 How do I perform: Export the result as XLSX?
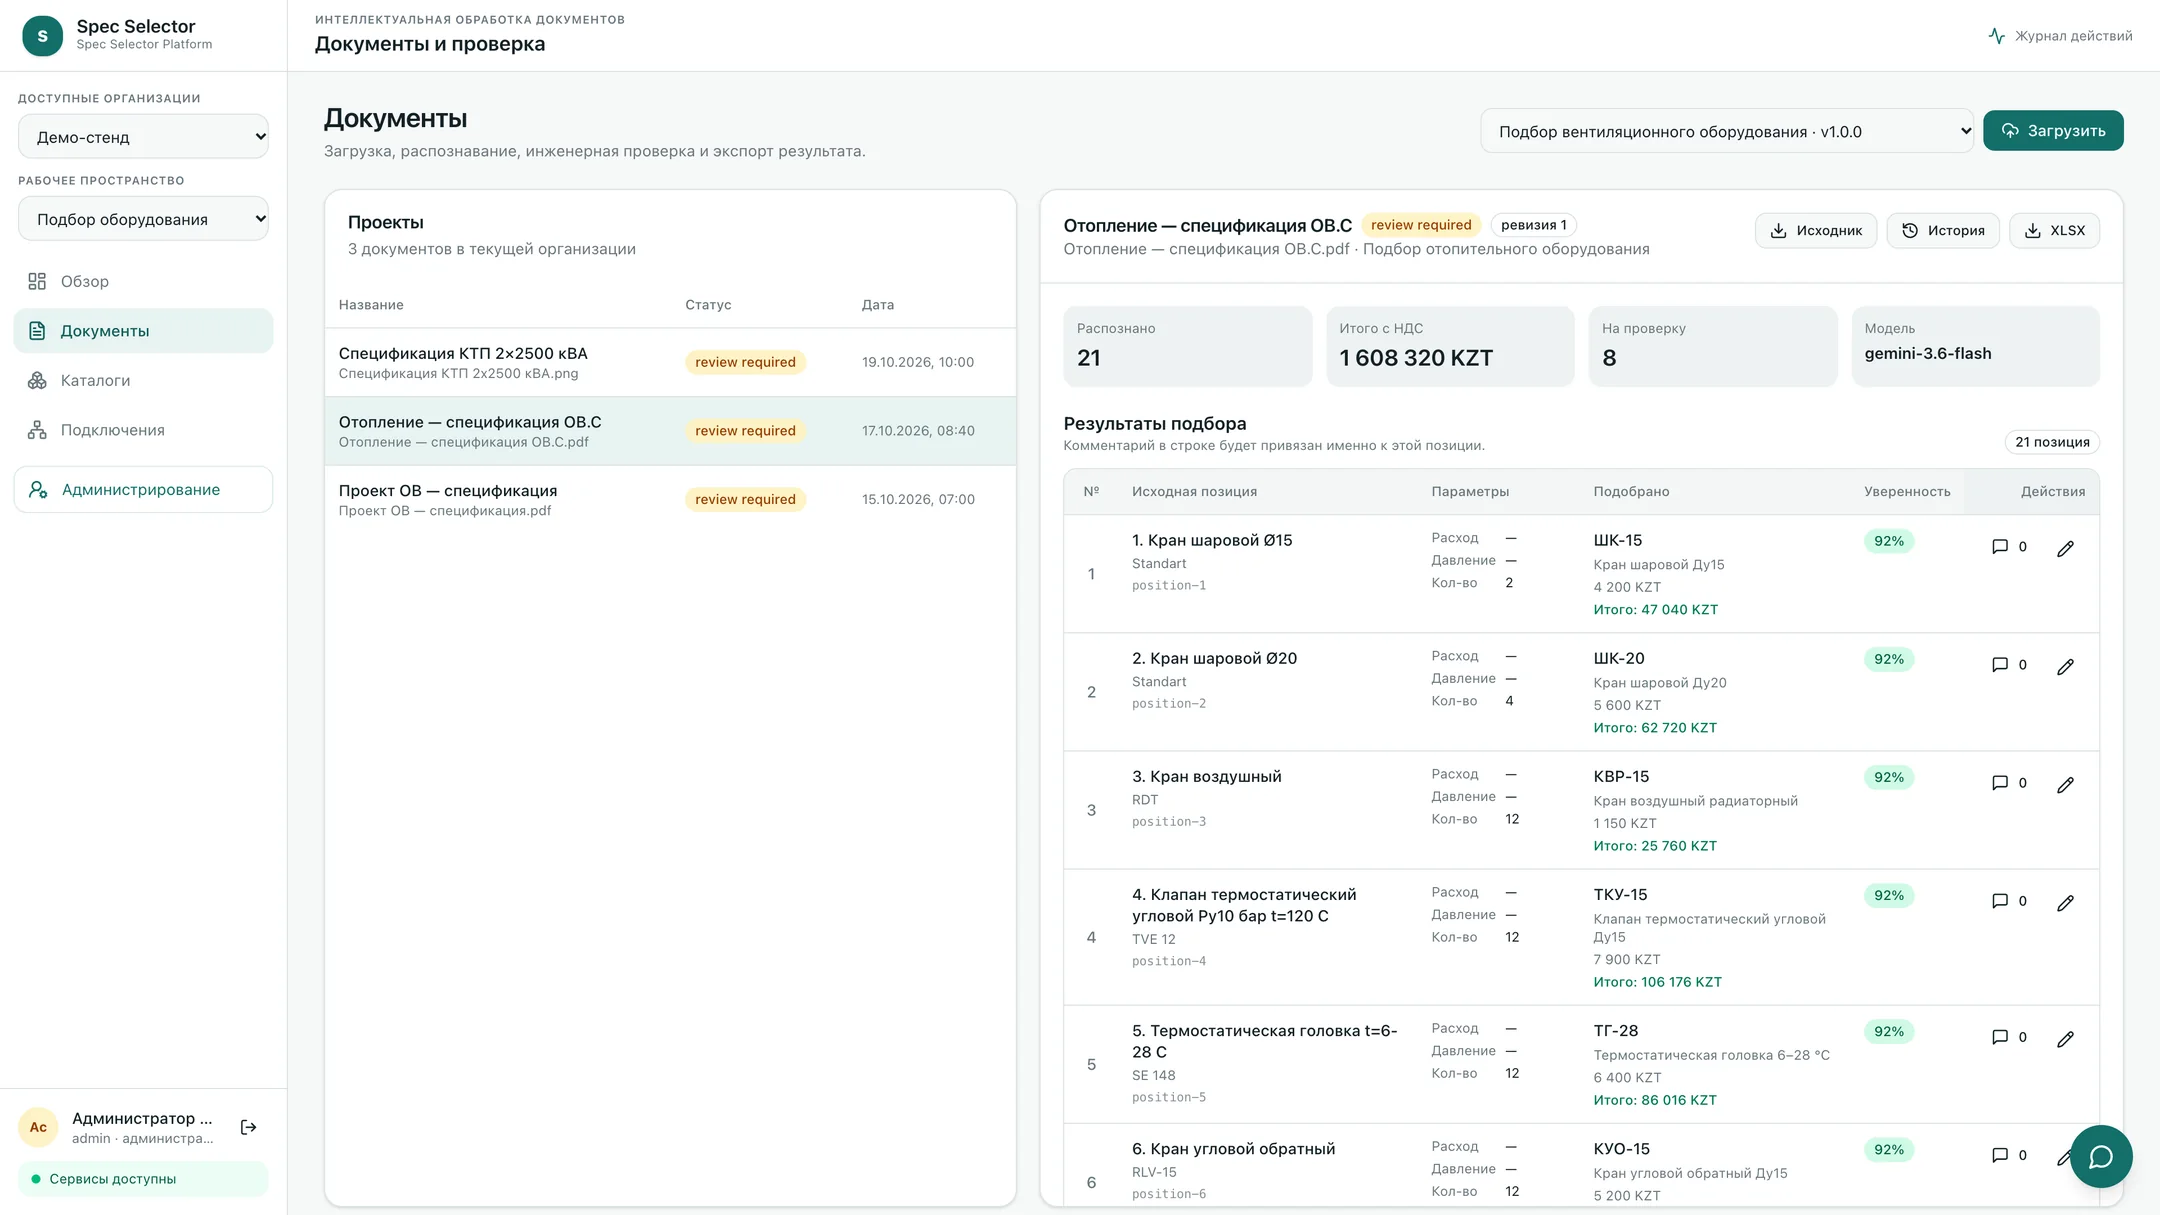click(x=2054, y=231)
